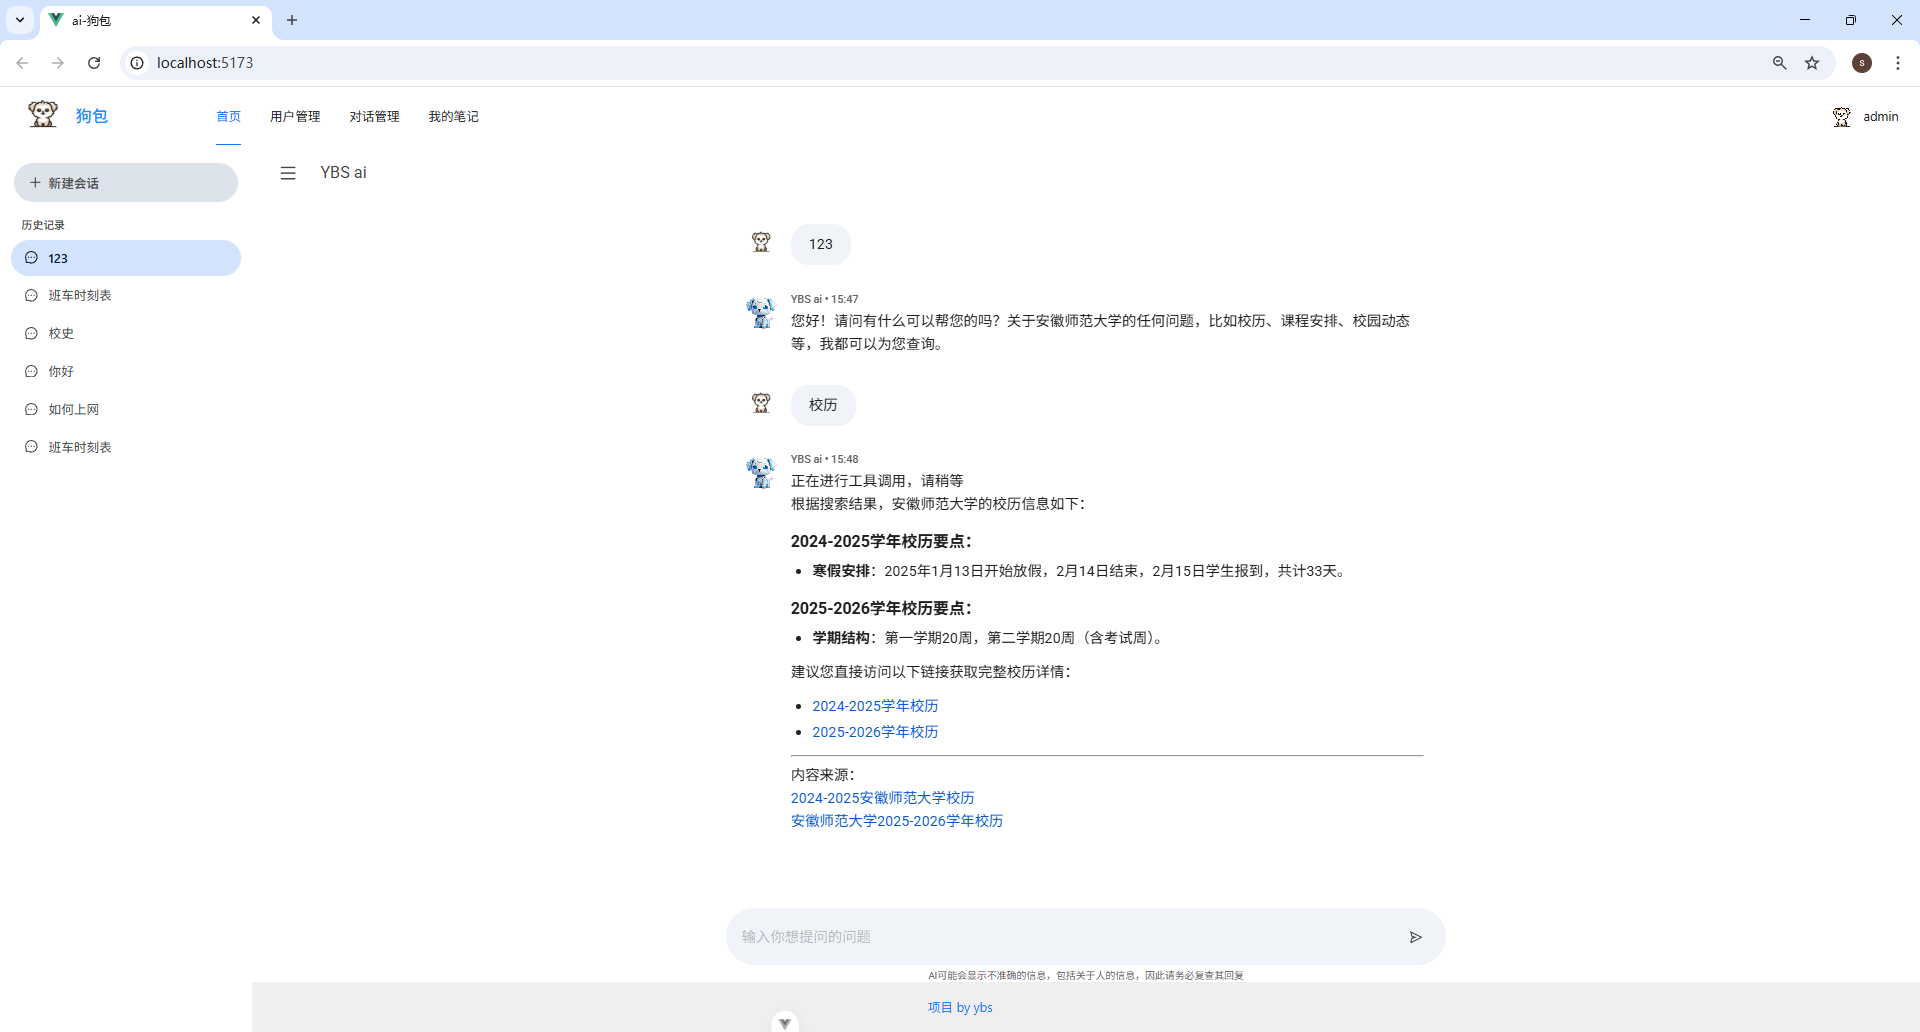
Task: Click the 狗包 dog logo icon
Action: (42, 114)
